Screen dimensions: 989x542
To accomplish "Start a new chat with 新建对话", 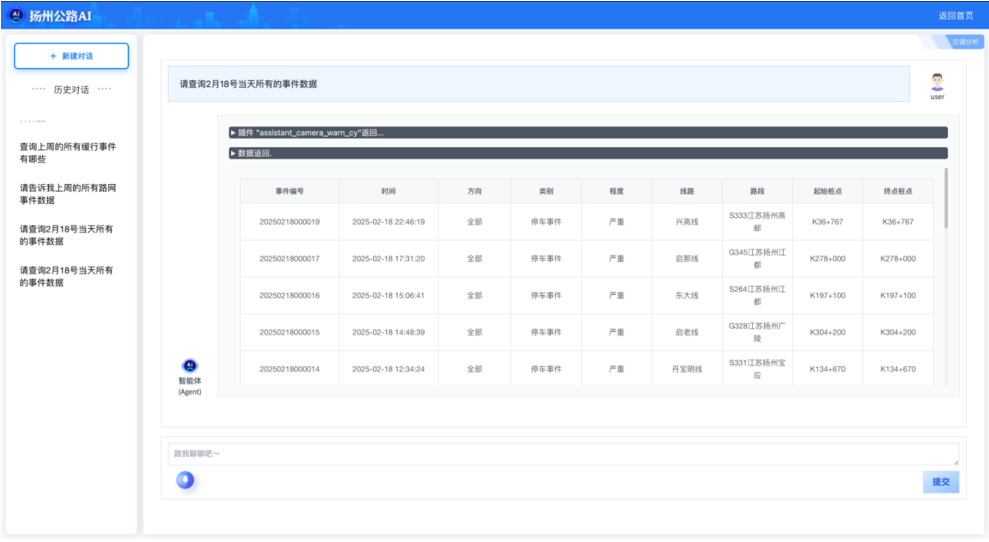I will point(71,56).
